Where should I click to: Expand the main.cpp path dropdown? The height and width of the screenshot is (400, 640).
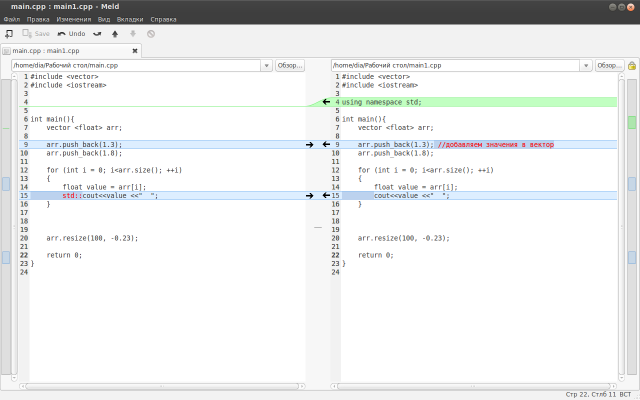click(267, 65)
